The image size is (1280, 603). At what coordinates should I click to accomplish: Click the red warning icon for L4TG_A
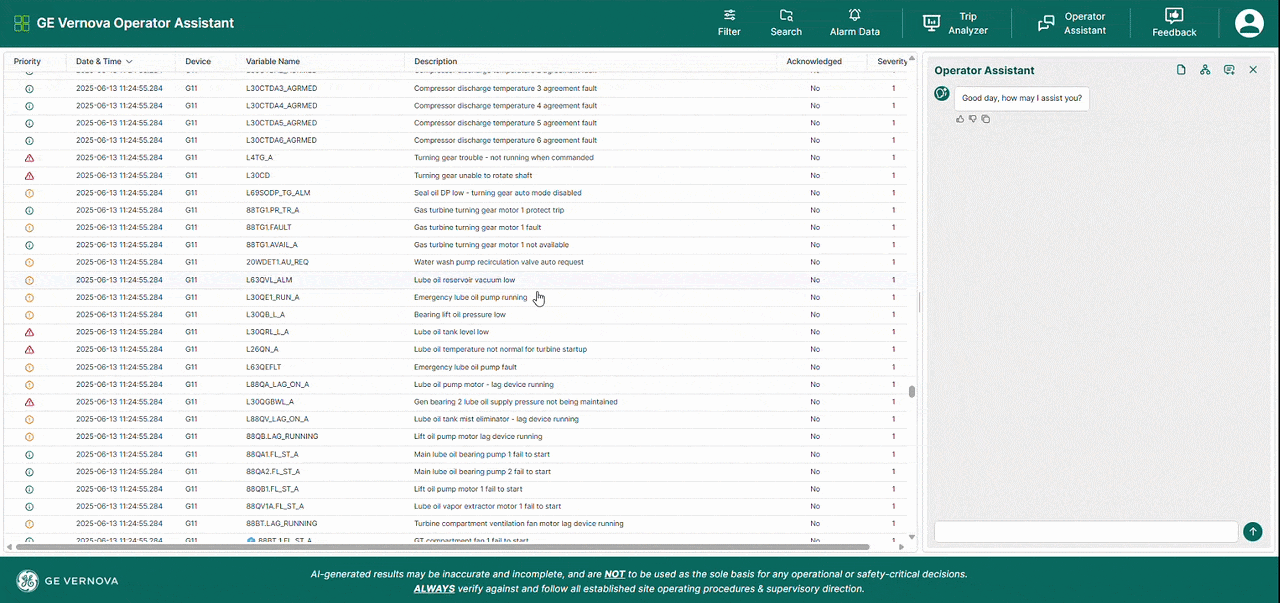tap(29, 158)
